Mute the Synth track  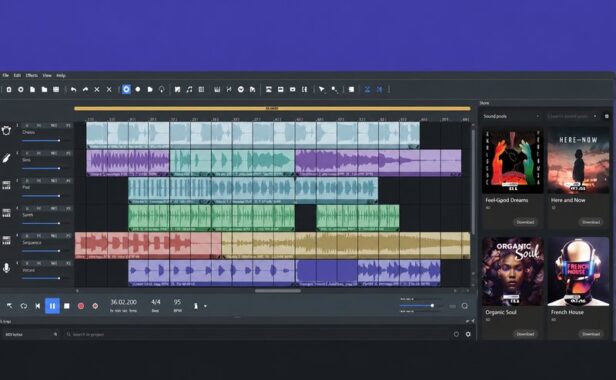[39, 208]
